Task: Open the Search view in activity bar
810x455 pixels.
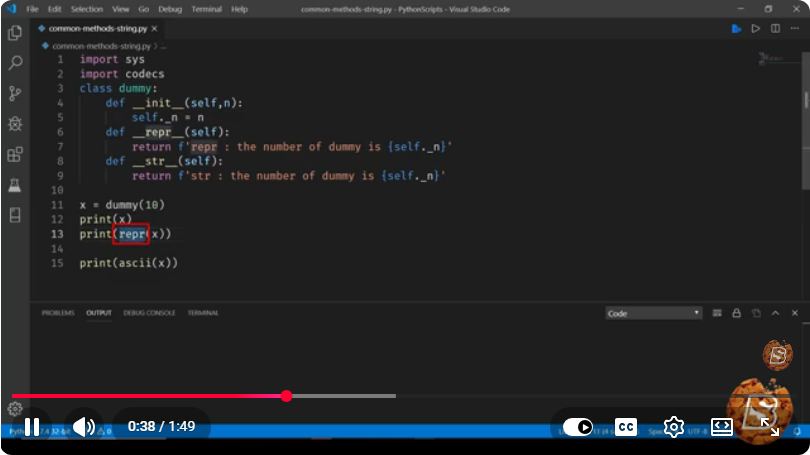Action: 15,63
